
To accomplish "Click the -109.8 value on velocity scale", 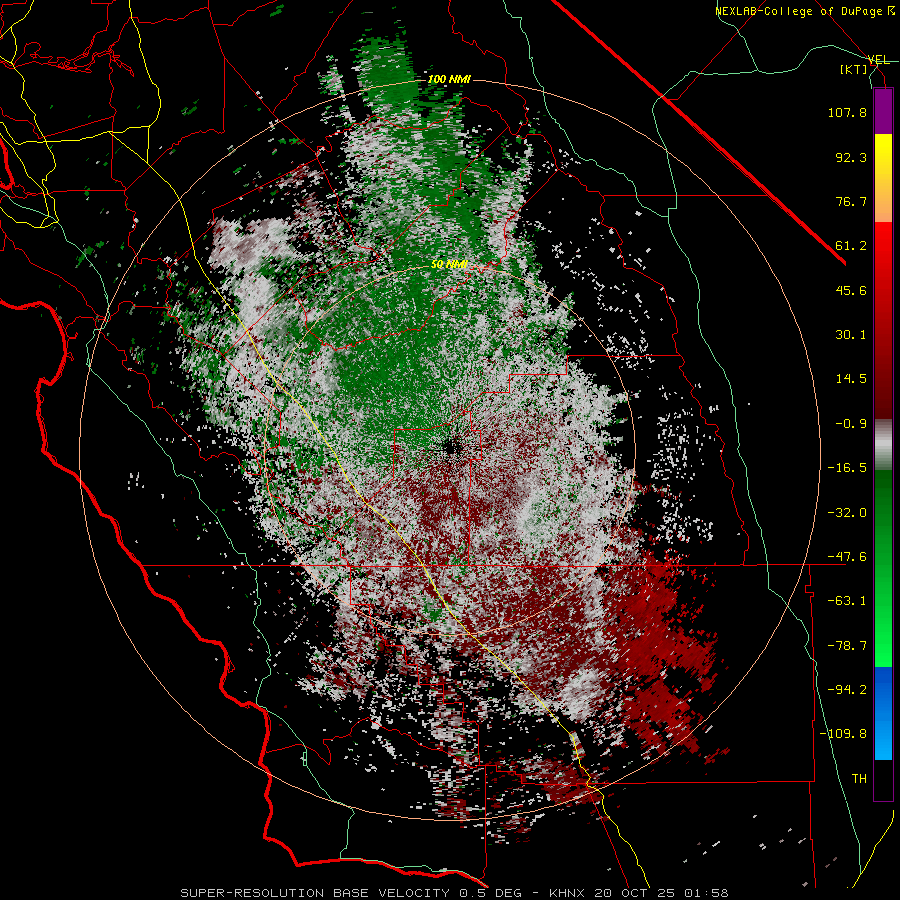I will pyautogui.click(x=843, y=734).
